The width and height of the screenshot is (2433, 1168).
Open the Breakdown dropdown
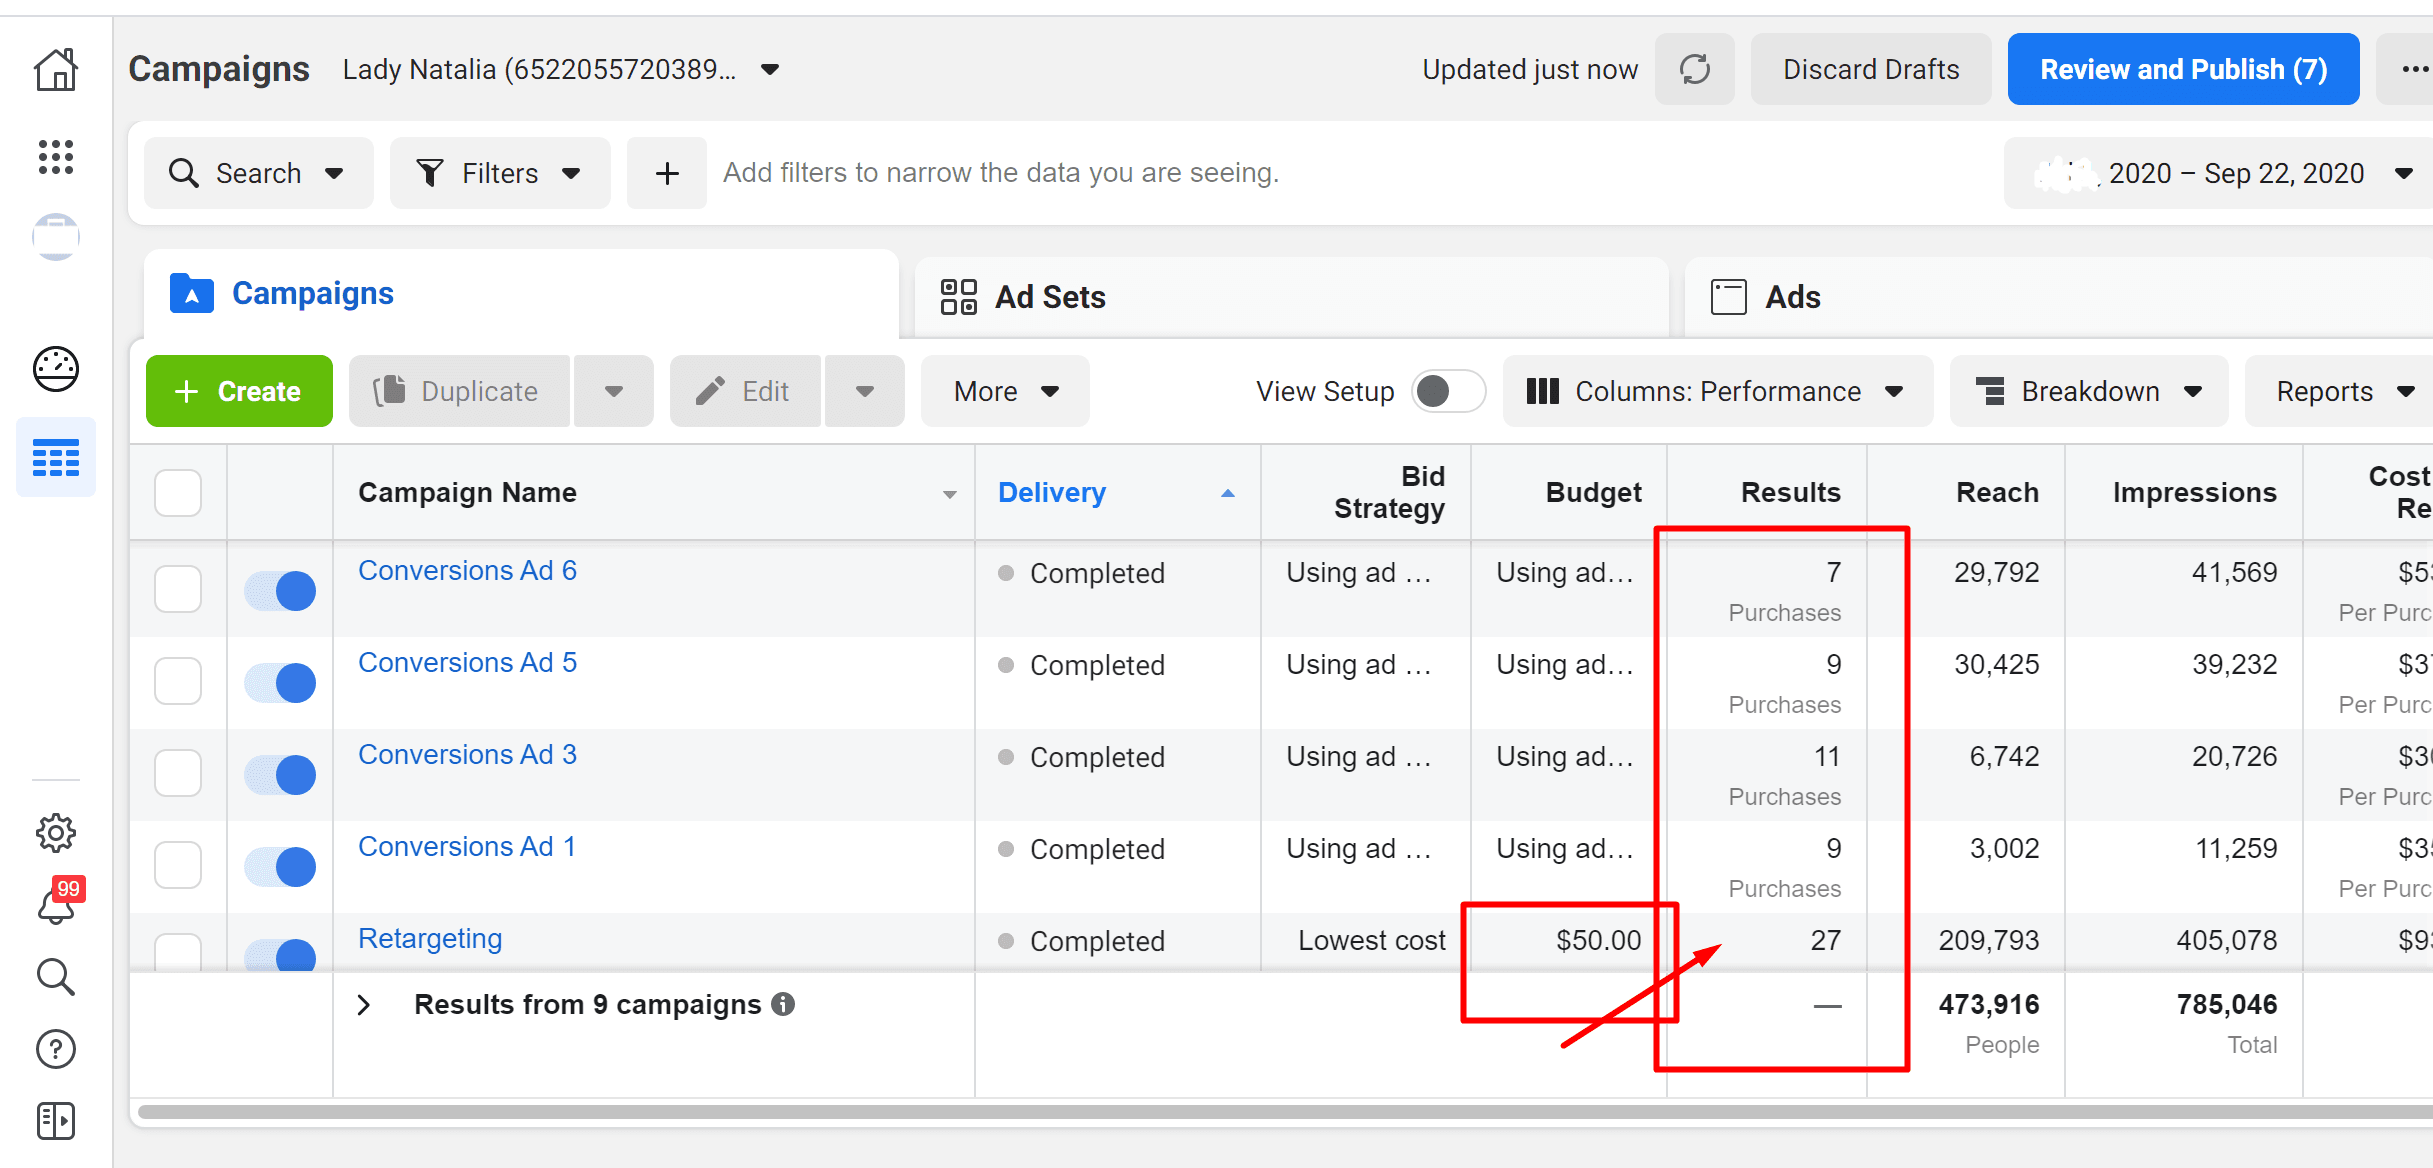(x=2089, y=391)
